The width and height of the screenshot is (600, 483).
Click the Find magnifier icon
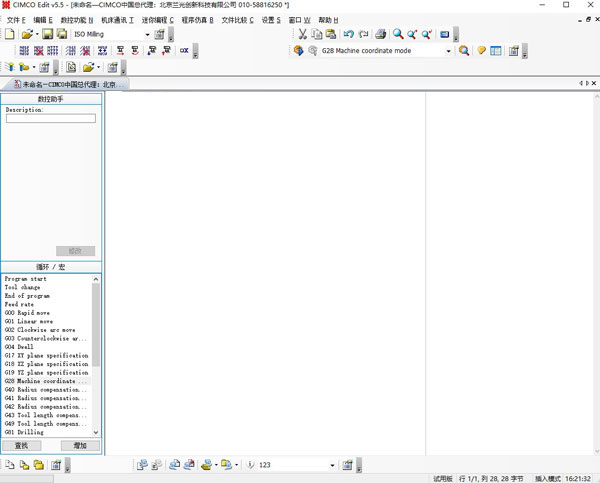398,34
